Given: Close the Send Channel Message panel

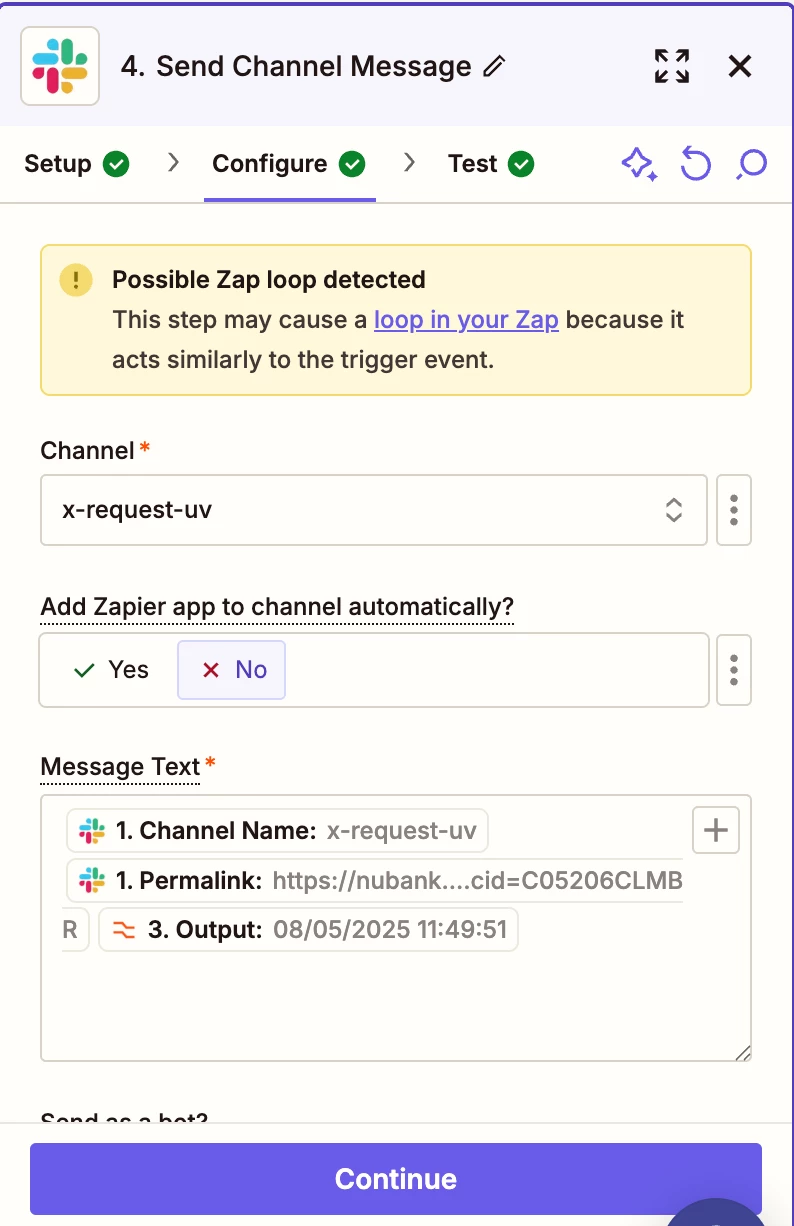Looking at the screenshot, I should 739,66.
